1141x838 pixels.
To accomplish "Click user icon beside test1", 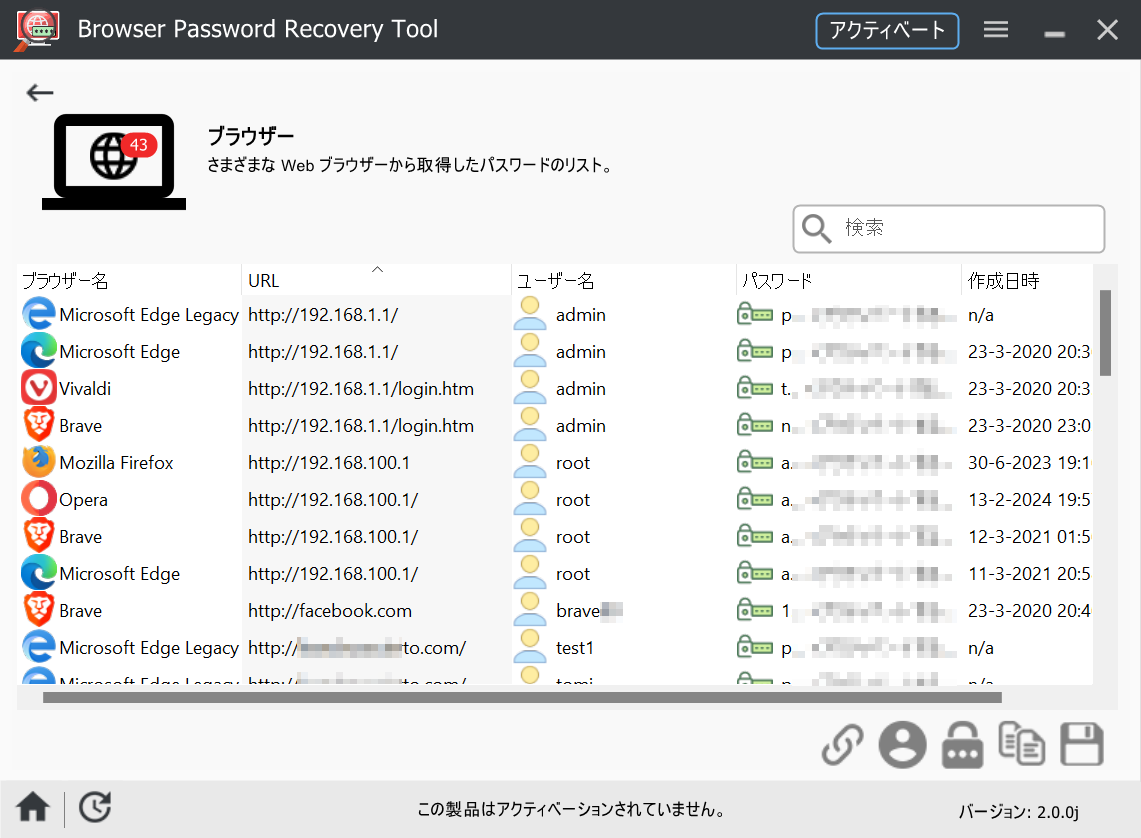I will [530, 647].
